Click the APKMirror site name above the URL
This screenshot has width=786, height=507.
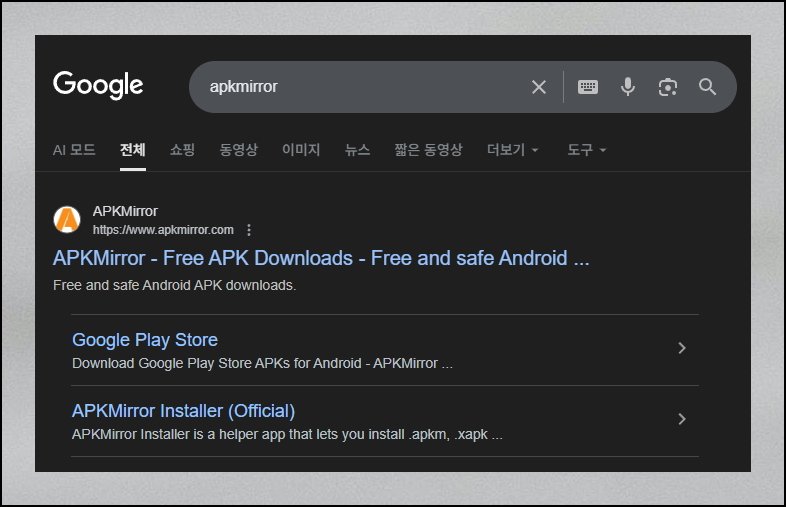pos(125,211)
